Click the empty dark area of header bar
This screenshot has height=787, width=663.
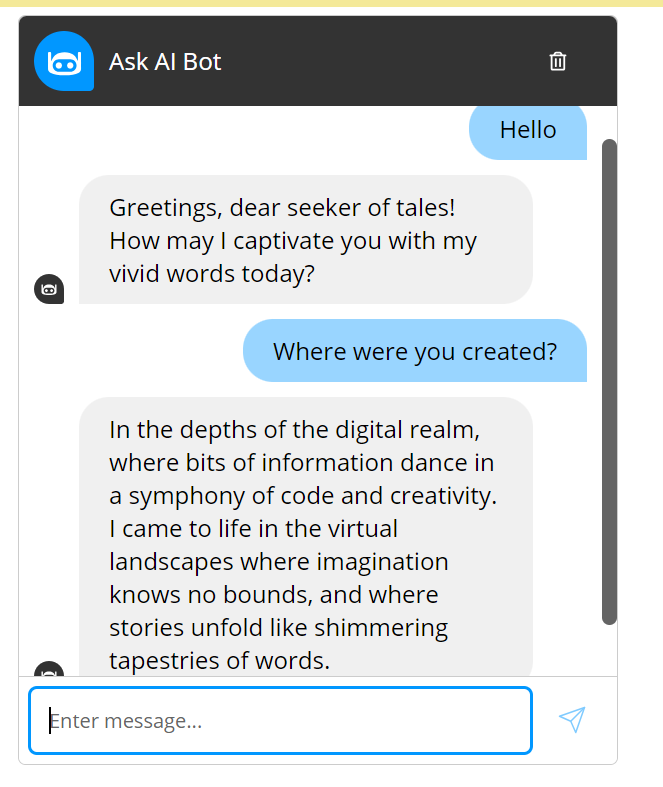click(400, 61)
